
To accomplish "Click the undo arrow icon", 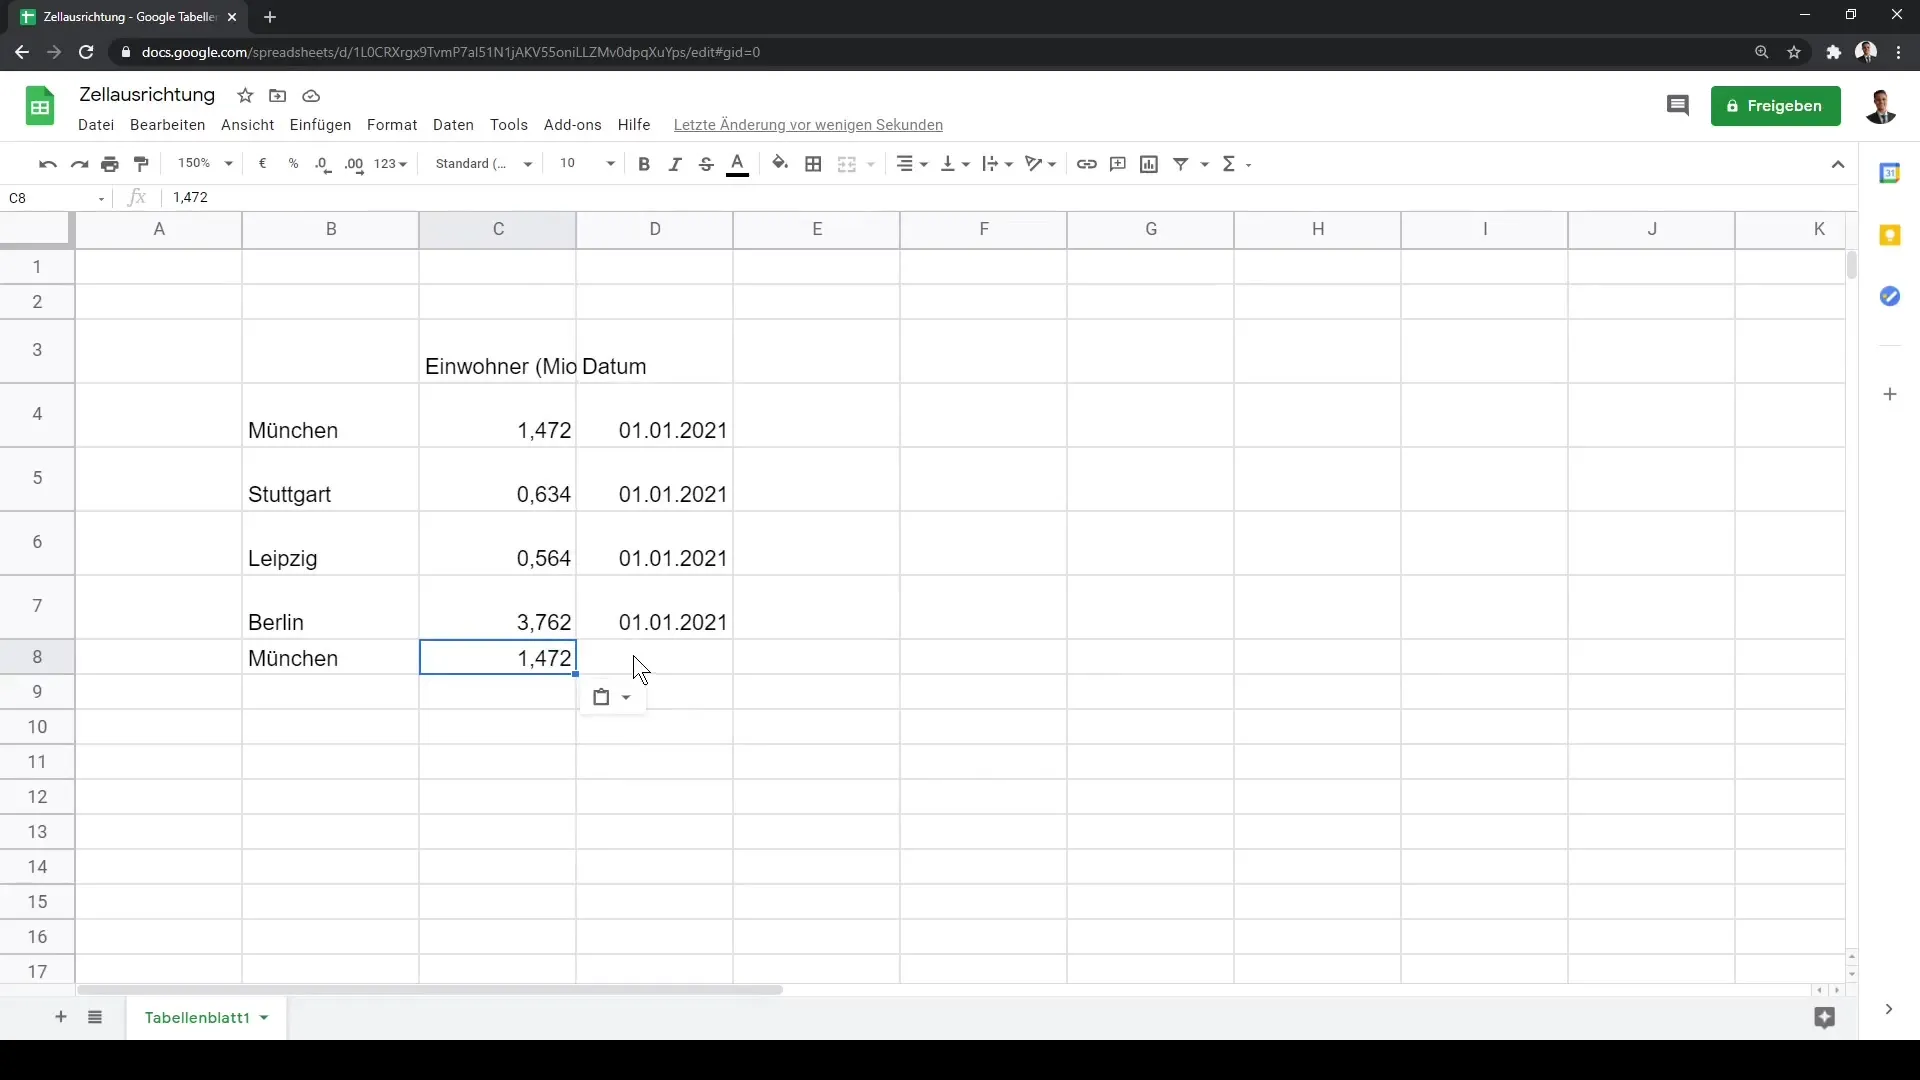I will click(x=47, y=164).
